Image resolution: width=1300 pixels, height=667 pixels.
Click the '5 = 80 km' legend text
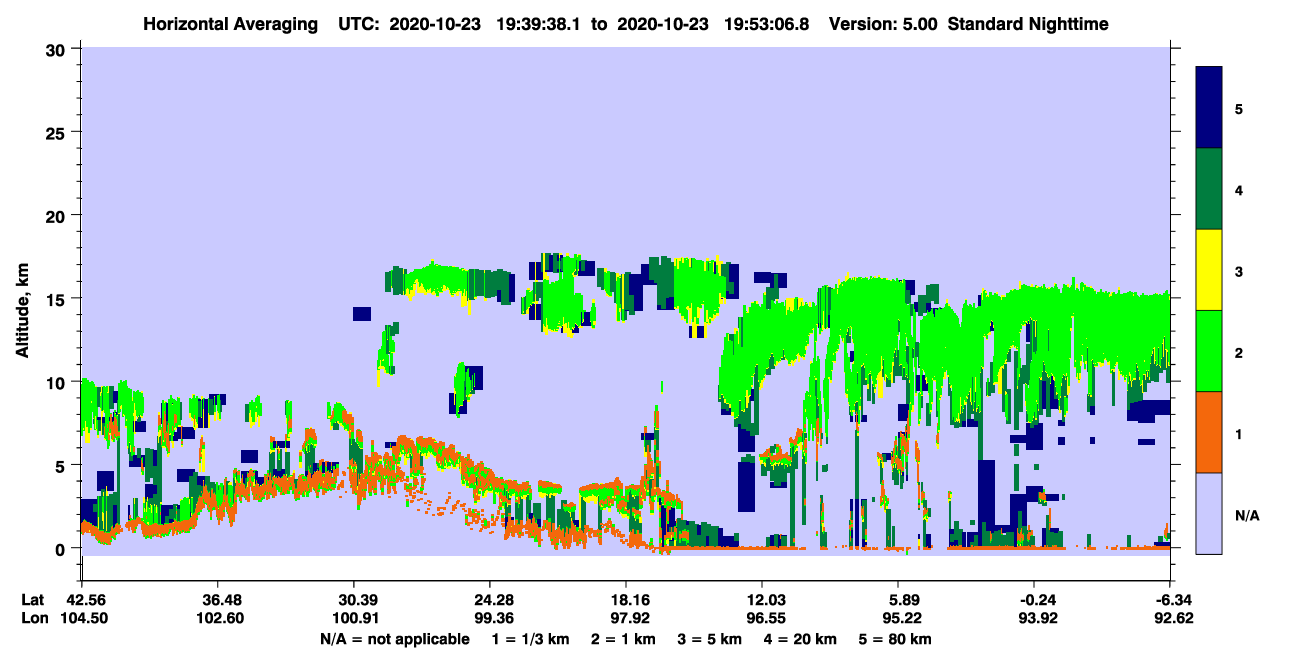coord(895,639)
